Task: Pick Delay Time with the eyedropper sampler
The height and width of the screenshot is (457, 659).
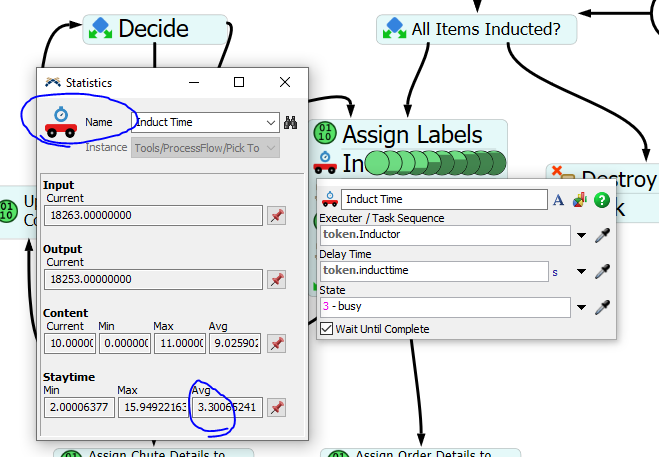Action: point(602,271)
